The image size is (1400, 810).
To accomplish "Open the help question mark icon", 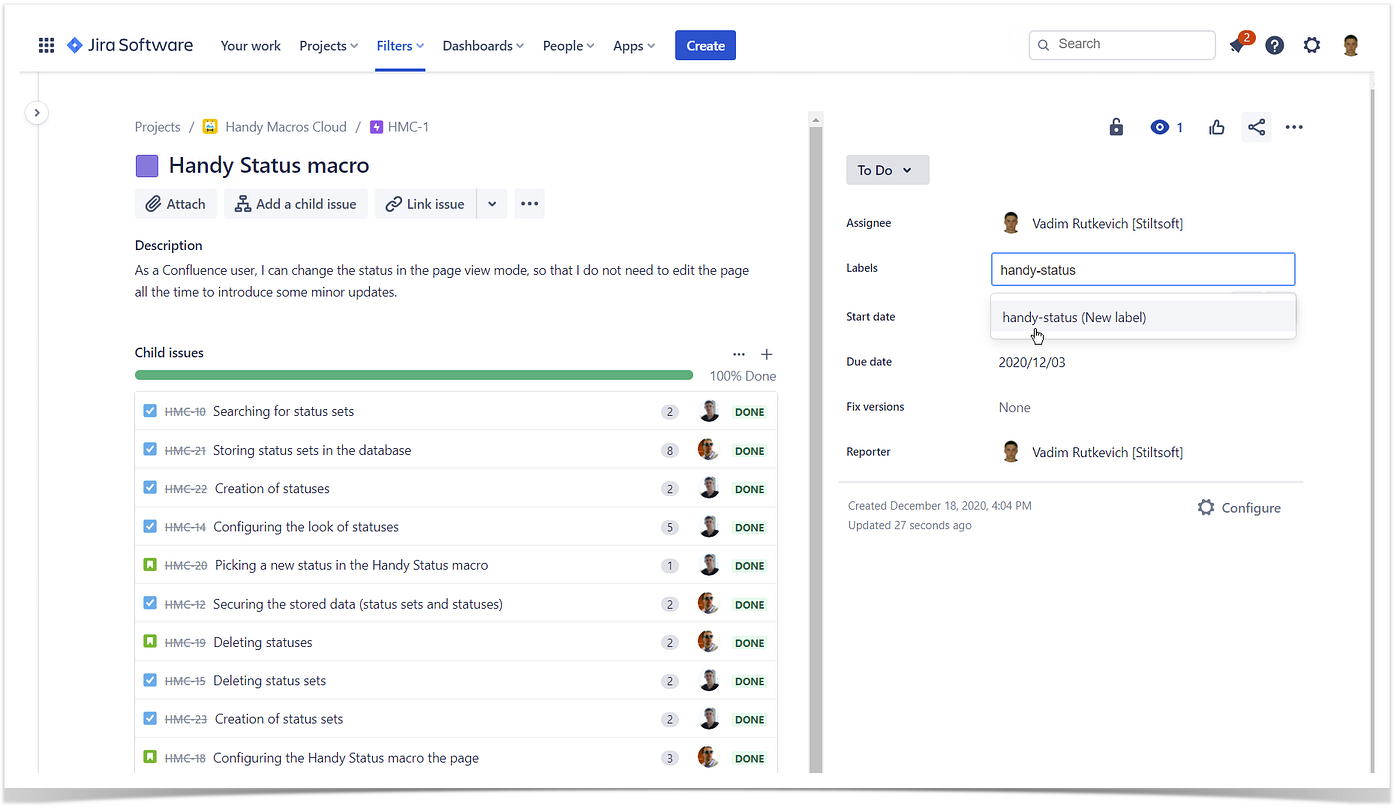I will click(x=1274, y=45).
